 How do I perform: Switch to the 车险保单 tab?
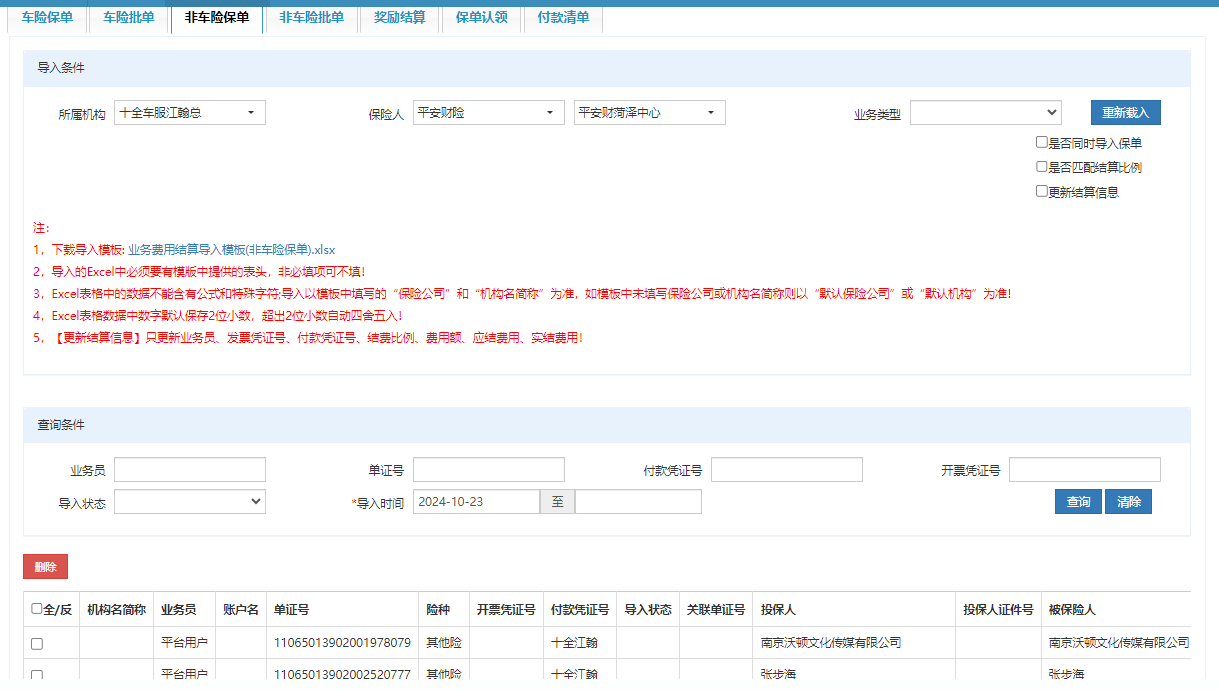tap(47, 17)
